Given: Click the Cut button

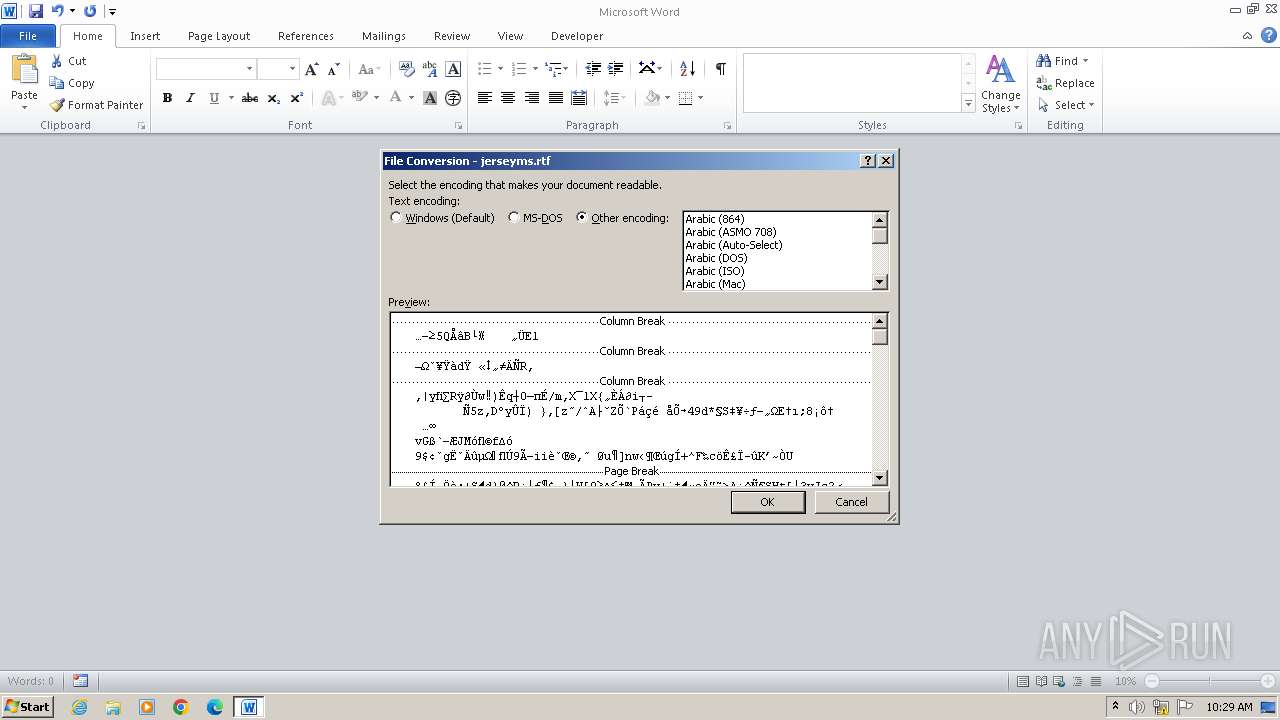Looking at the screenshot, I should point(68,61).
